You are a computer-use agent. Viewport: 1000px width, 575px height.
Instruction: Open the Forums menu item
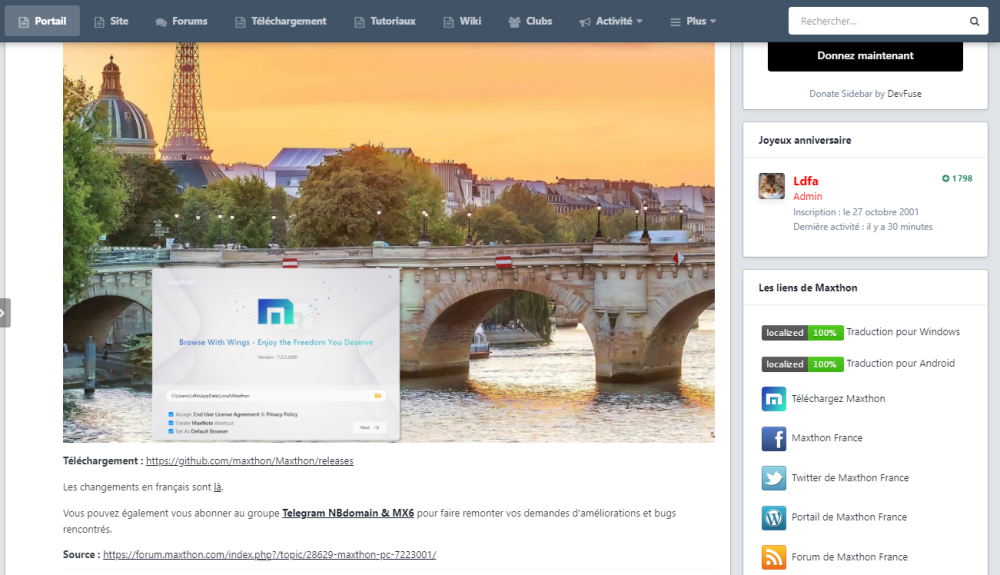coord(181,21)
